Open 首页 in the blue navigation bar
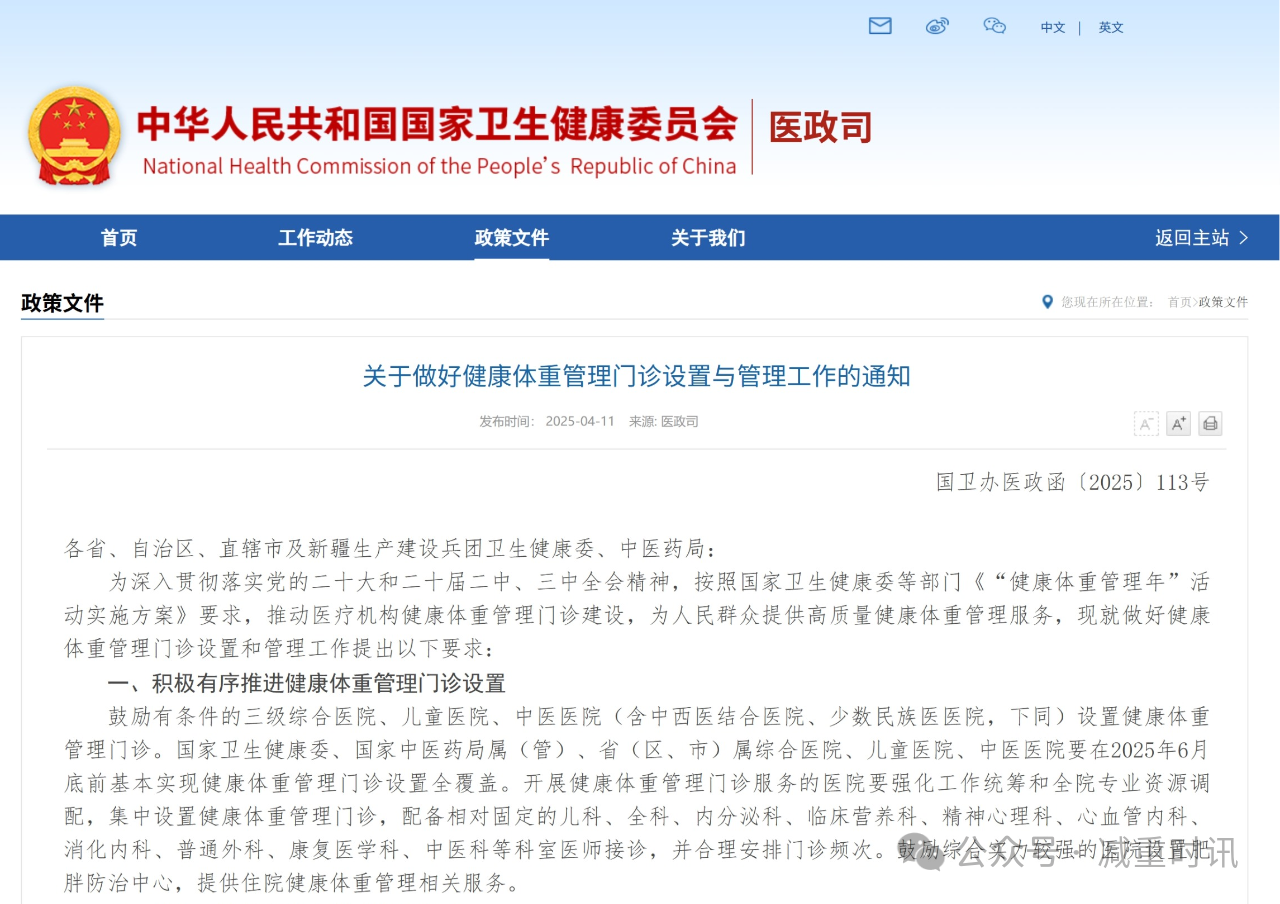The width and height of the screenshot is (1280, 904). (x=119, y=238)
